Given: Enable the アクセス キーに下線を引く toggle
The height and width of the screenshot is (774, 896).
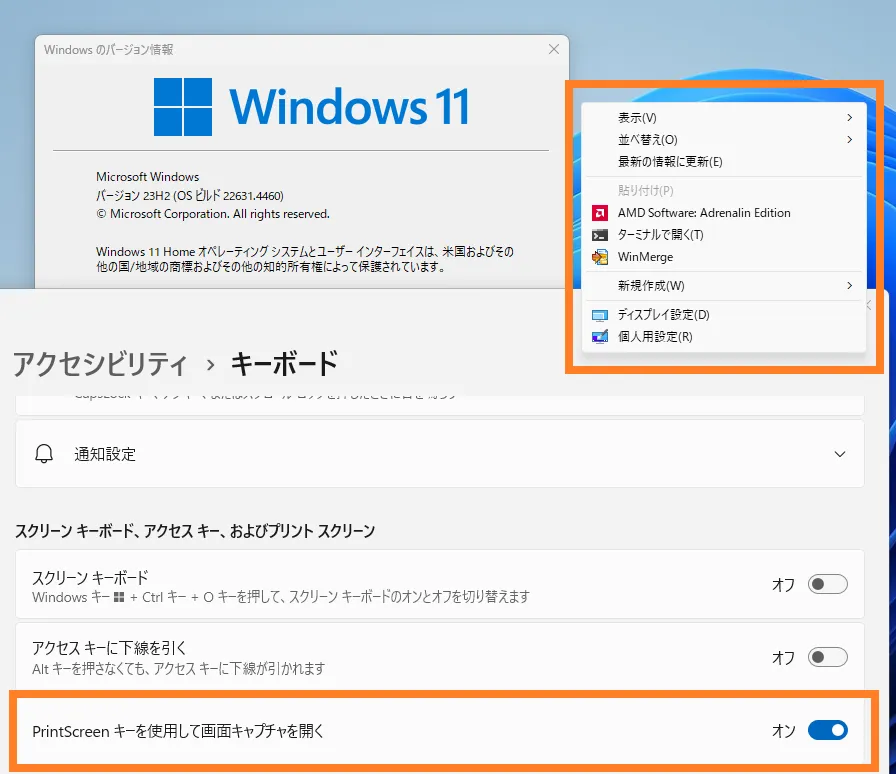Looking at the screenshot, I should (x=827, y=657).
